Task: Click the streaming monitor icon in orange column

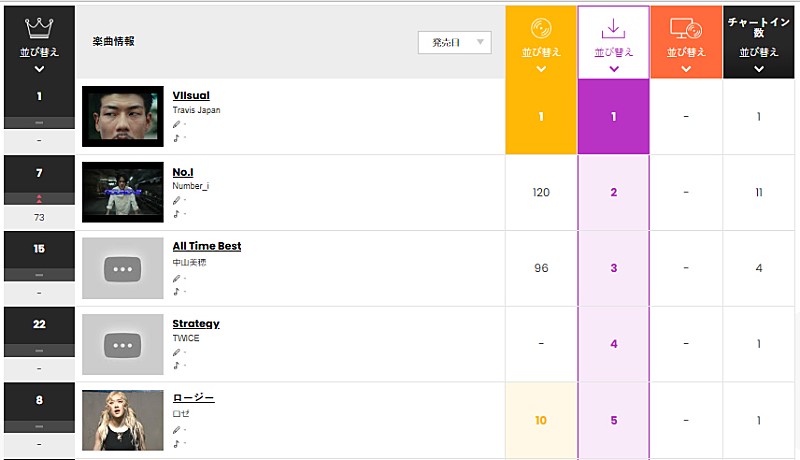Action: [x=686, y=28]
